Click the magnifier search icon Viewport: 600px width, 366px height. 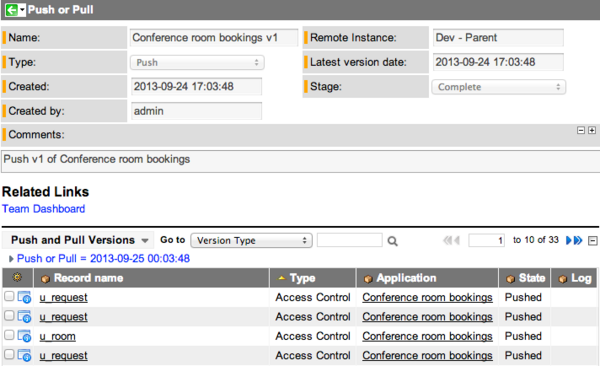392,241
